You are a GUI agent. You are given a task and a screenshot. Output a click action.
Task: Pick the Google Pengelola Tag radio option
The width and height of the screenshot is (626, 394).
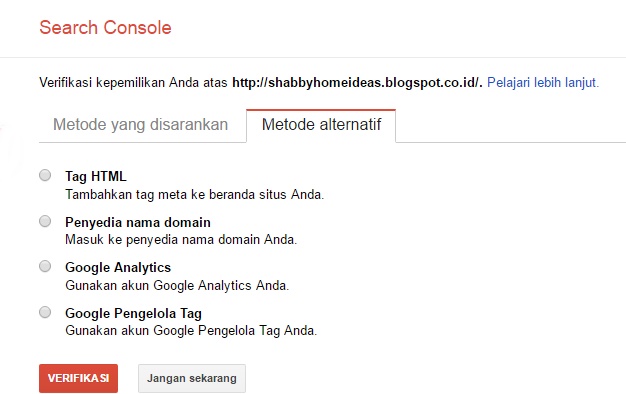coord(45,312)
